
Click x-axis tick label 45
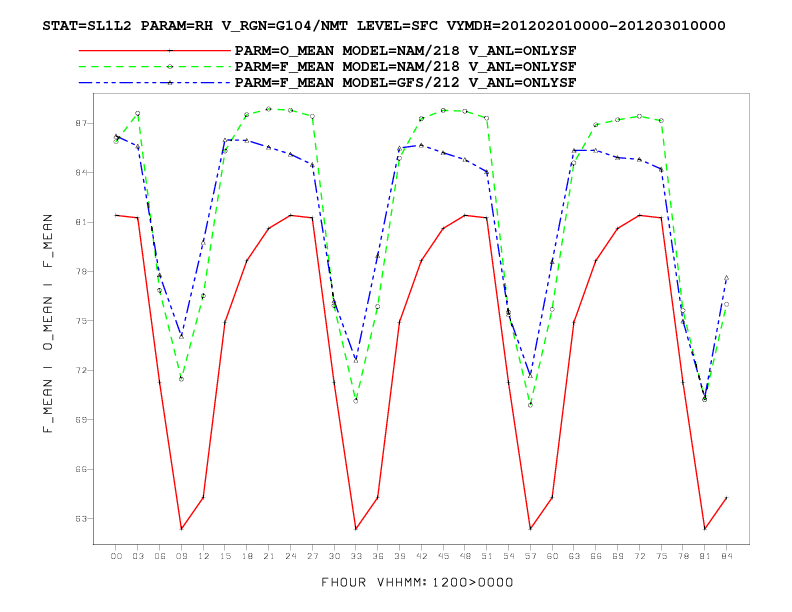click(x=443, y=556)
